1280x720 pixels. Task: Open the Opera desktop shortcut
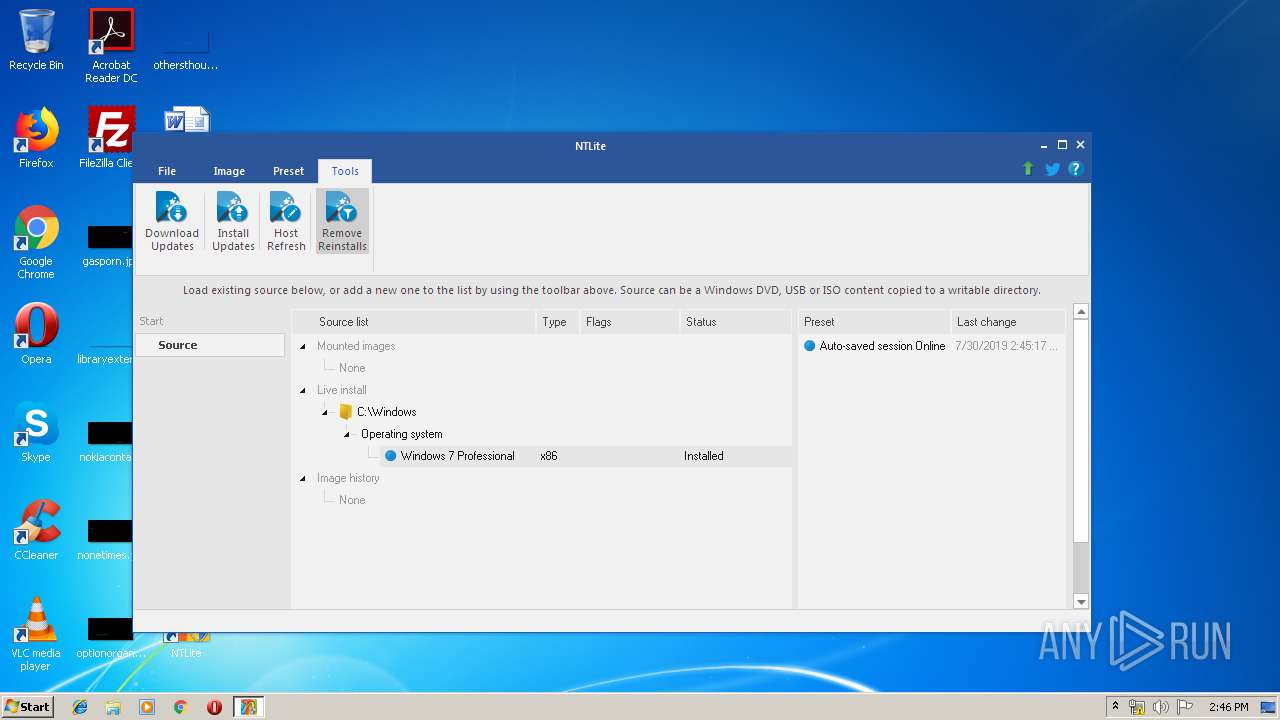tap(36, 334)
